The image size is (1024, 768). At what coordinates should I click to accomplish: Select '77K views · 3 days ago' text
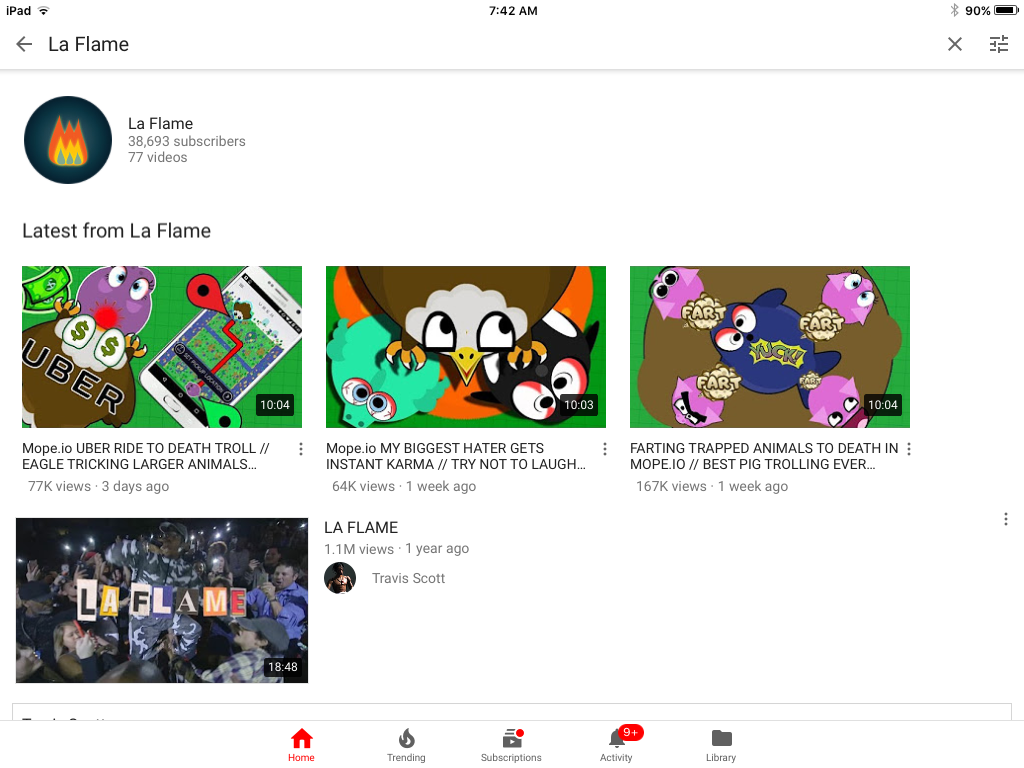pos(99,487)
